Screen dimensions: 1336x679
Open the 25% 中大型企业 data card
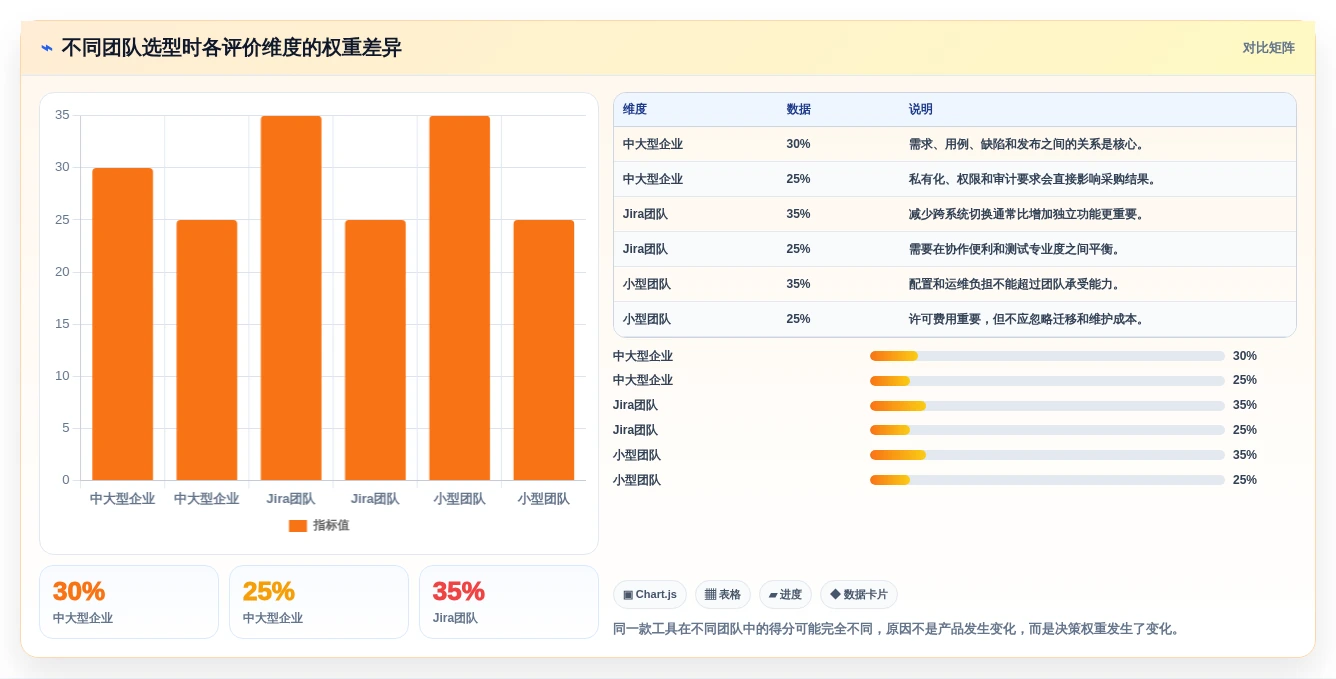tap(319, 602)
